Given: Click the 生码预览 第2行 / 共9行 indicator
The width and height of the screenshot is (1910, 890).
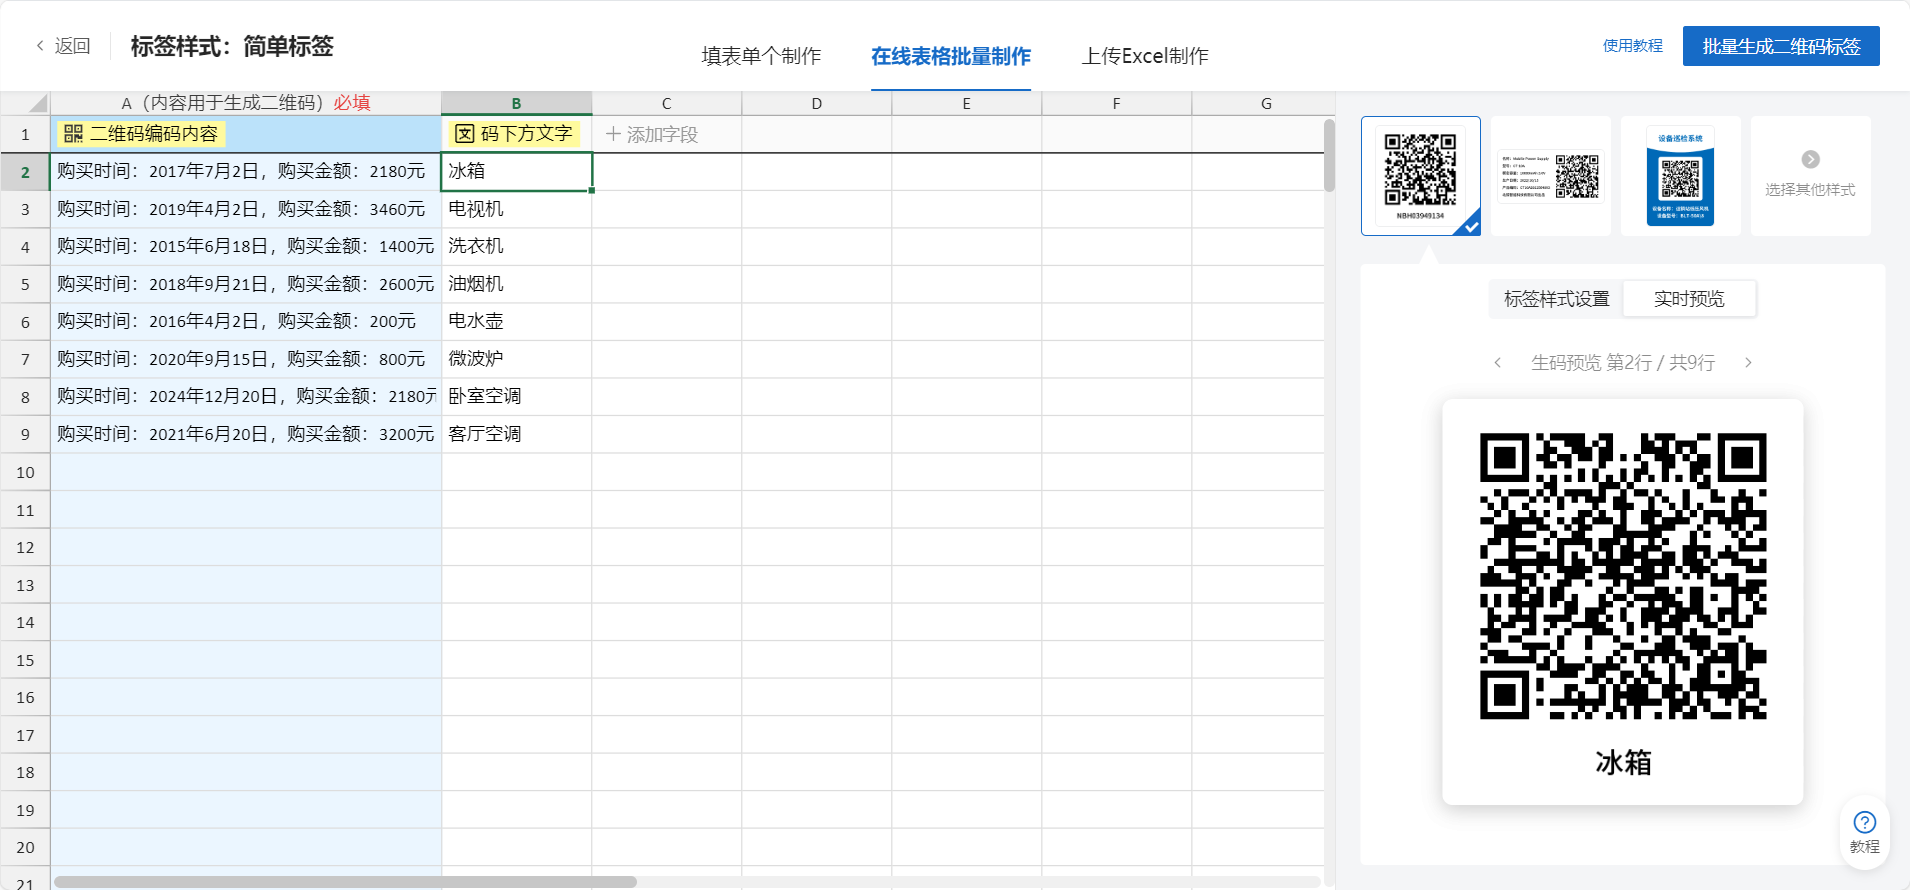Looking at the screenshot, I should click(x=1623, y=362).
